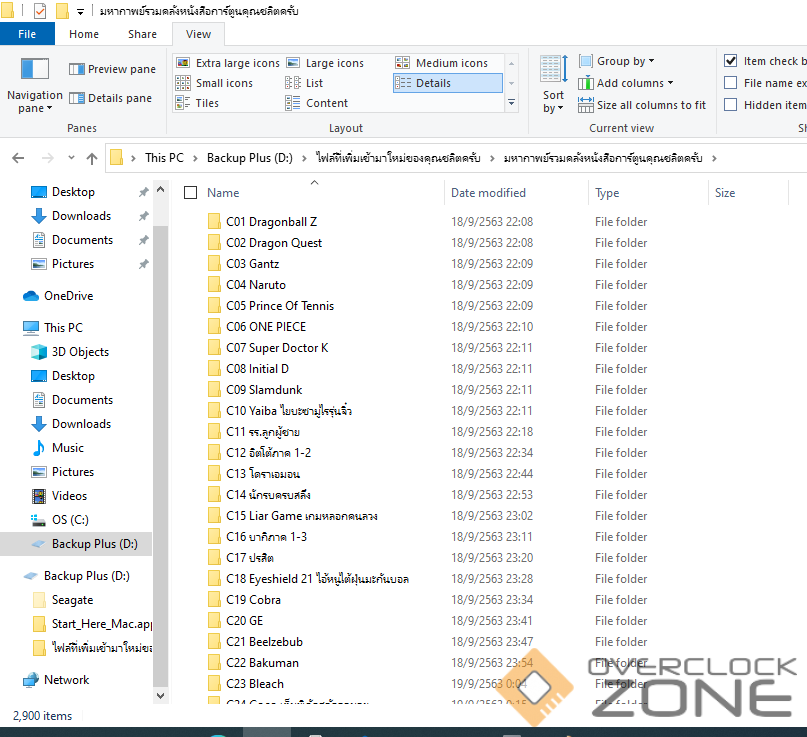Open recent locations dropdown arrow

click(x=71, y=158)
